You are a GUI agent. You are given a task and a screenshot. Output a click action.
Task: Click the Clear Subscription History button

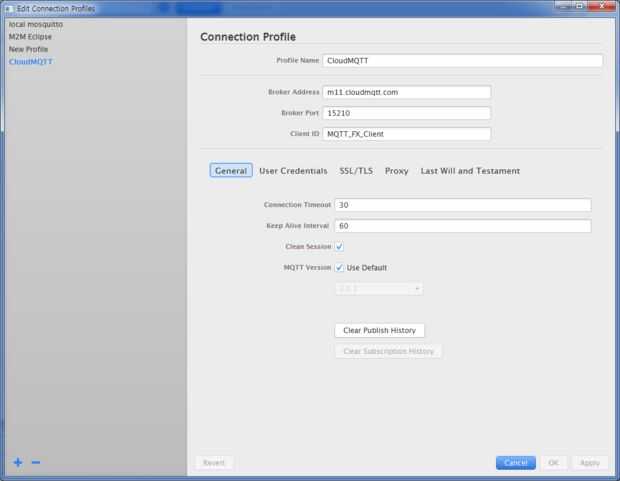point(388,351)
